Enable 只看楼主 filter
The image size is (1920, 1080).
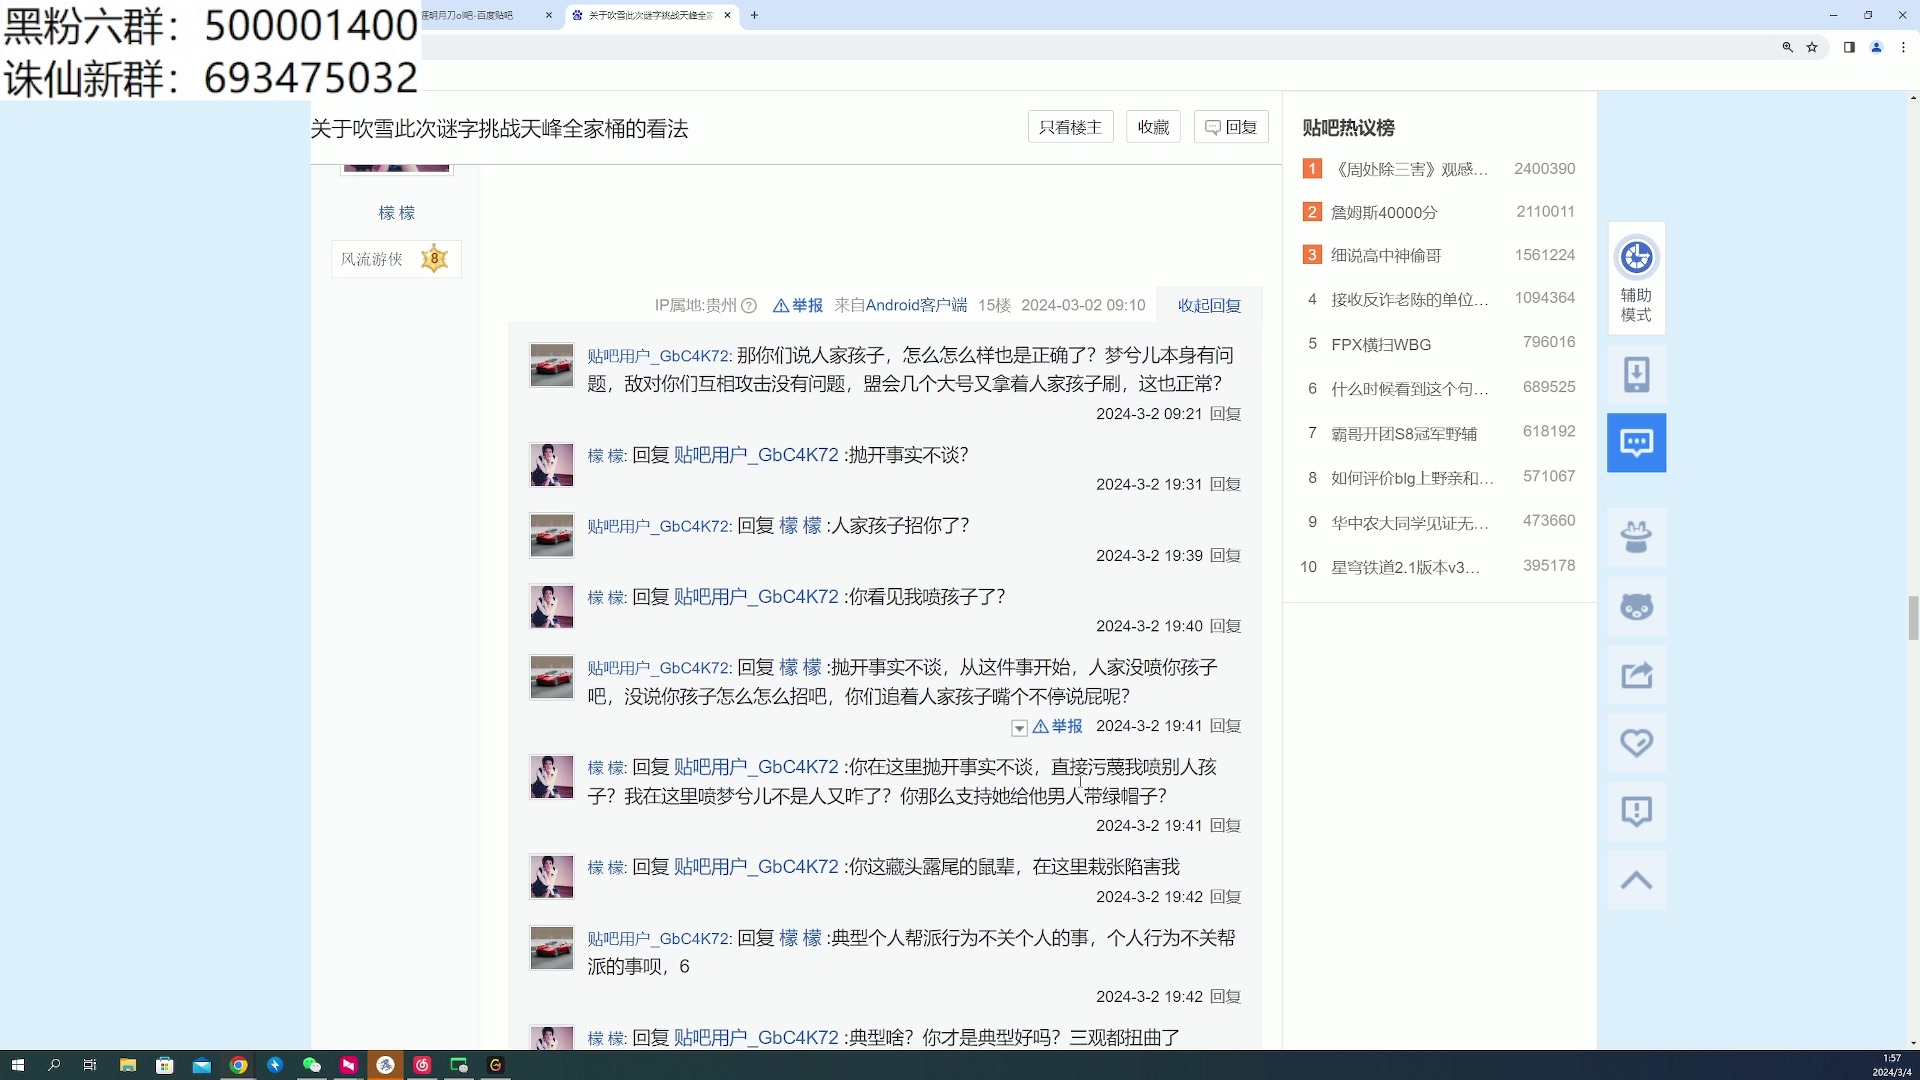click(1069, 126)
